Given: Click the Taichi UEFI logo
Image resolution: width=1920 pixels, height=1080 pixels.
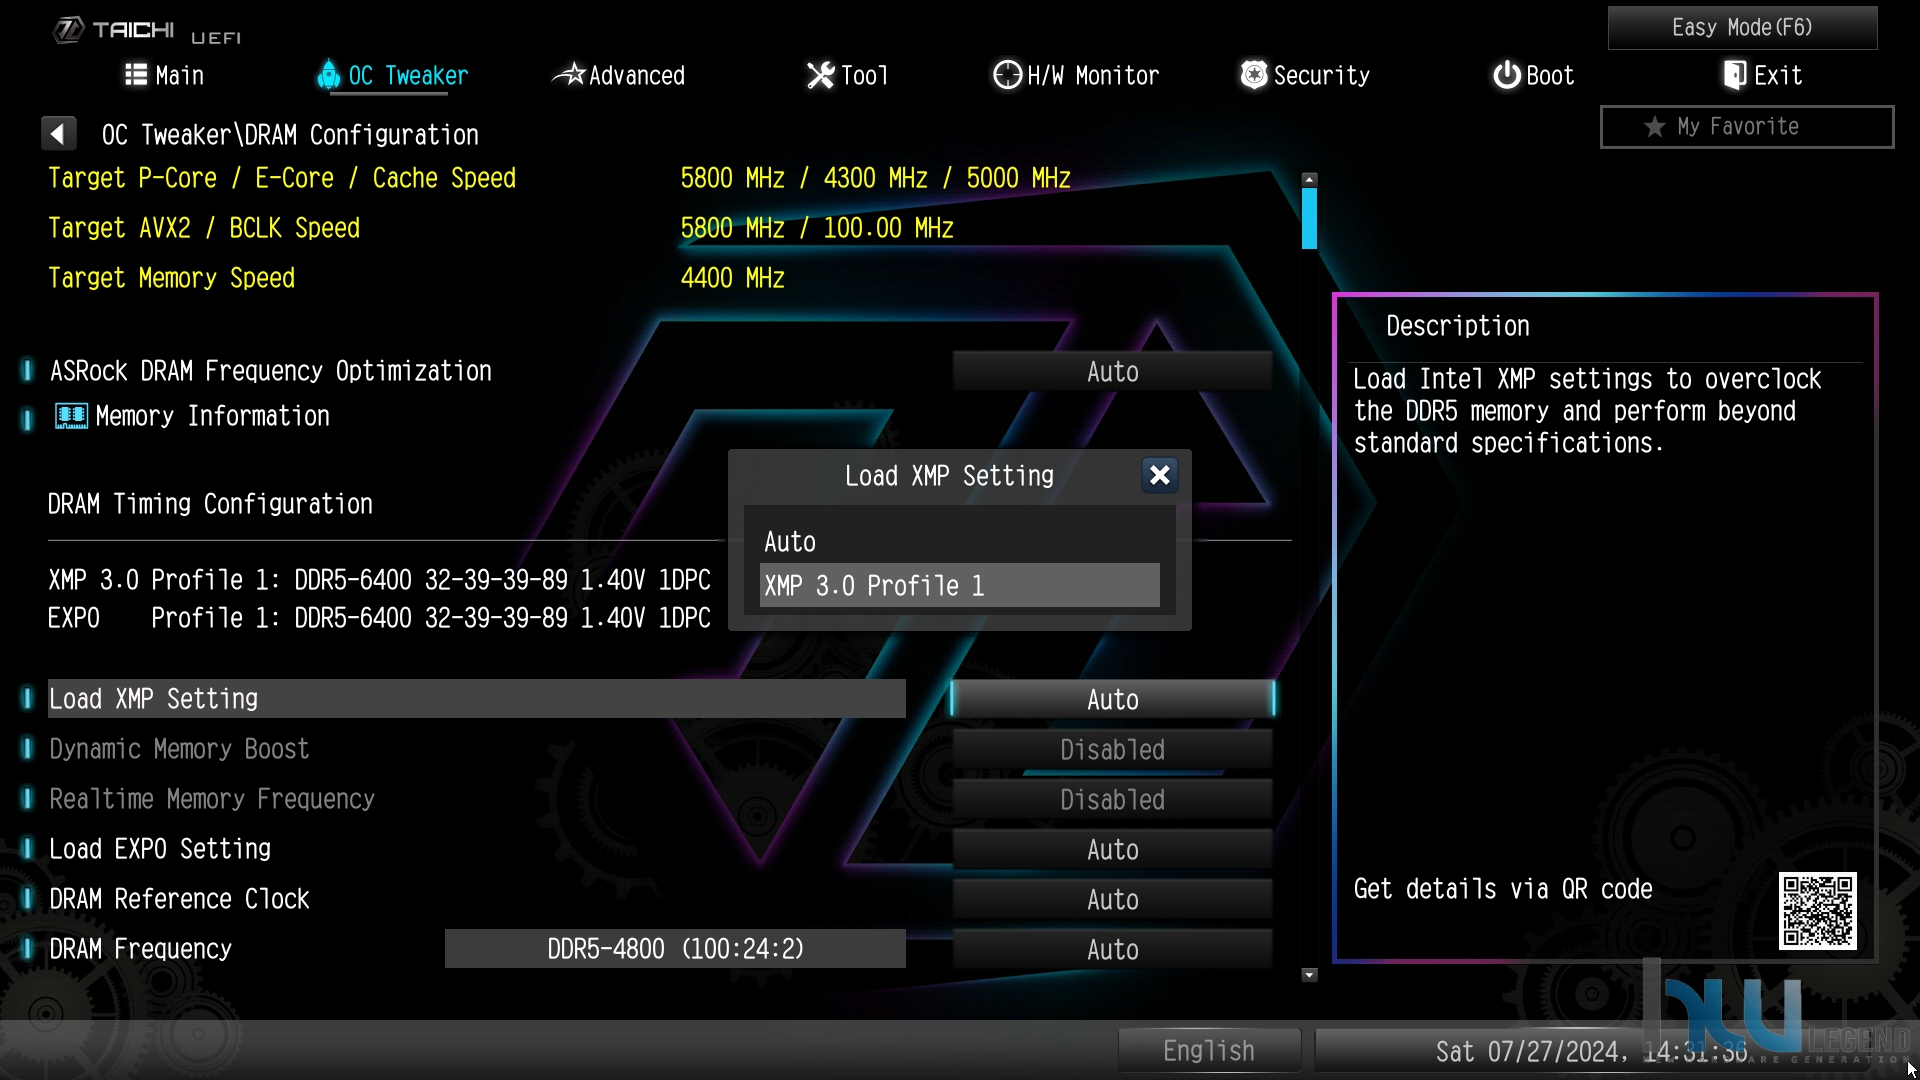Looking at the screenshot, I should tap(147, 31).
